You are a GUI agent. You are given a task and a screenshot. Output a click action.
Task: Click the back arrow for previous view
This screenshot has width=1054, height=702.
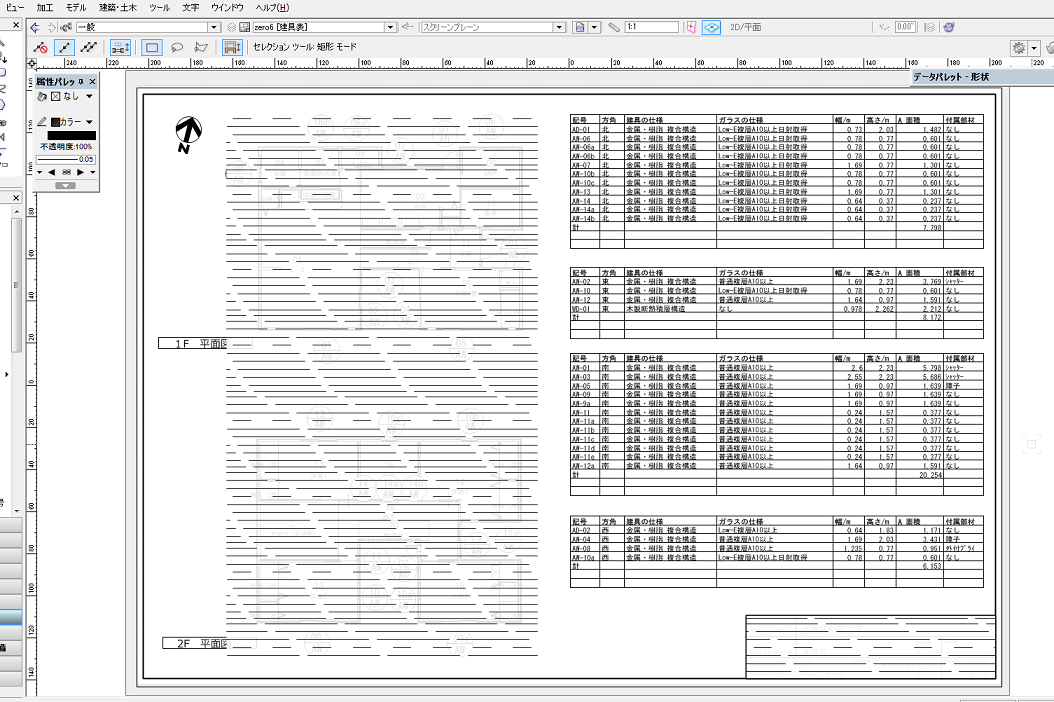click(34, 27)
